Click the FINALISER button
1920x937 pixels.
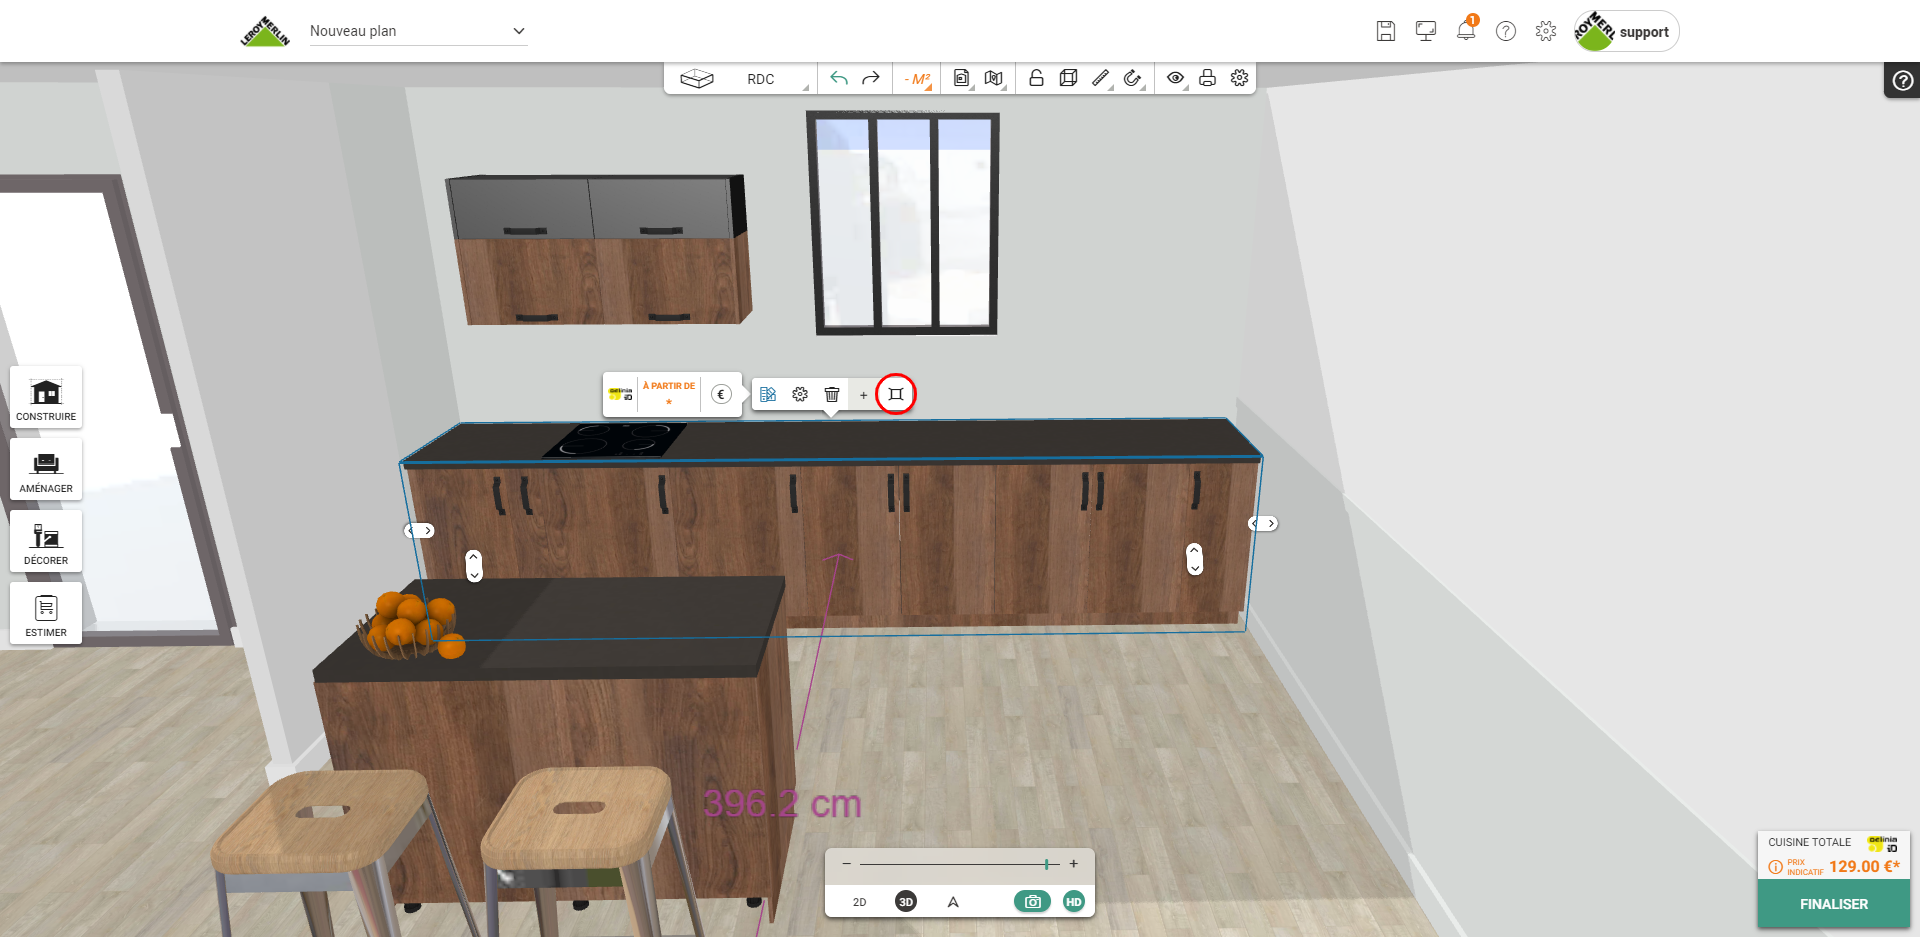[1834, 904]
